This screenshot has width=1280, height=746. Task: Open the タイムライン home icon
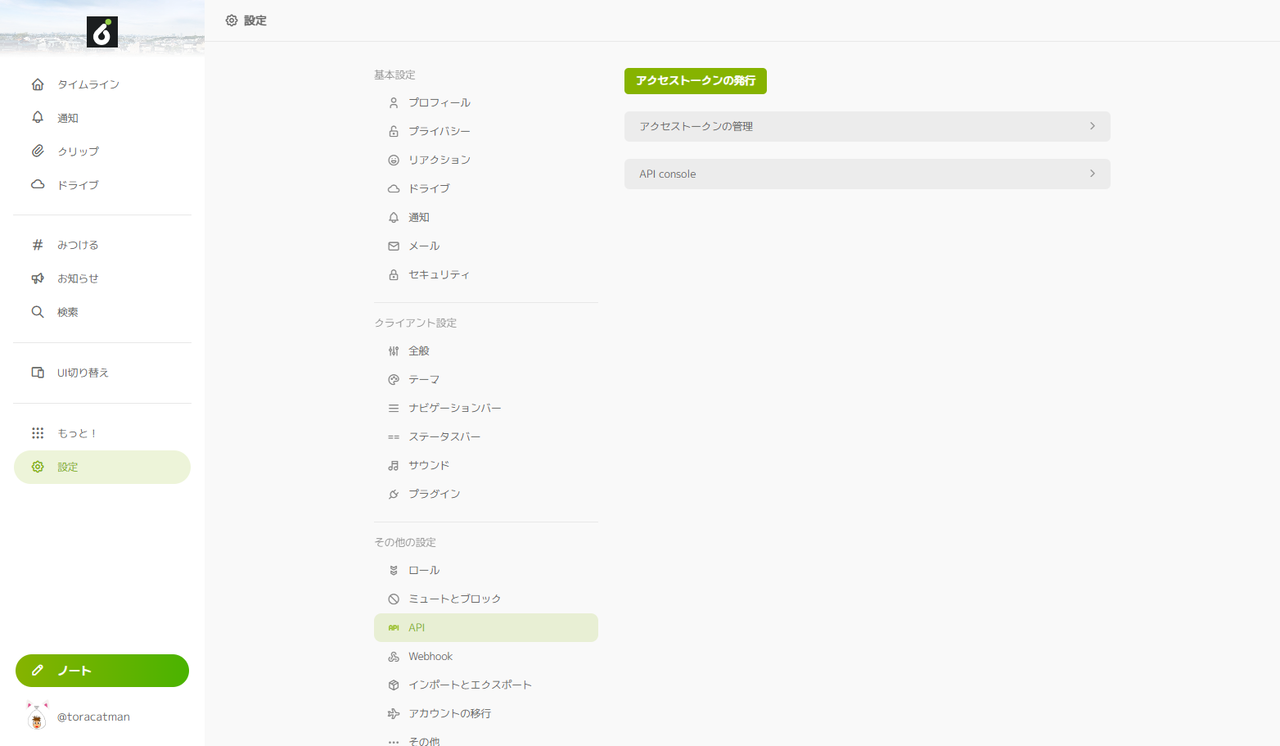tap(37, 84)
